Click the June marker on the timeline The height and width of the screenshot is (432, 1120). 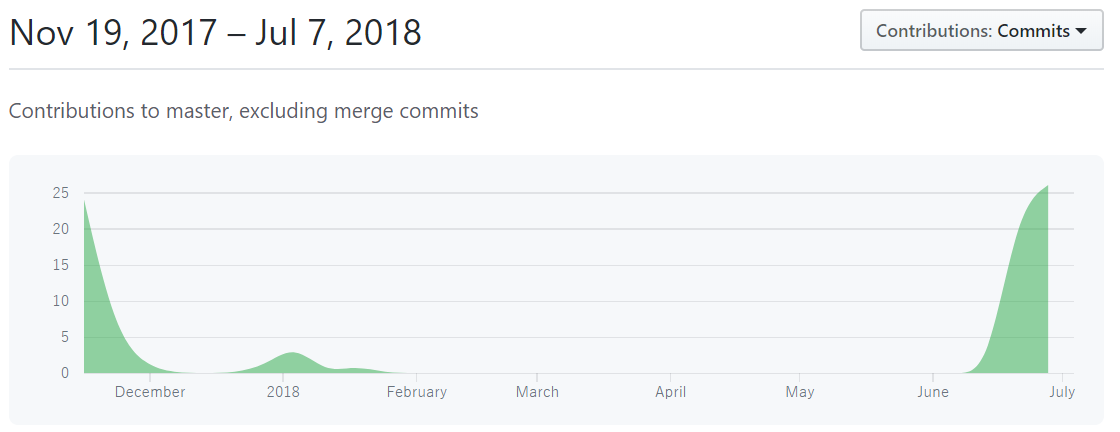point(933,392)
